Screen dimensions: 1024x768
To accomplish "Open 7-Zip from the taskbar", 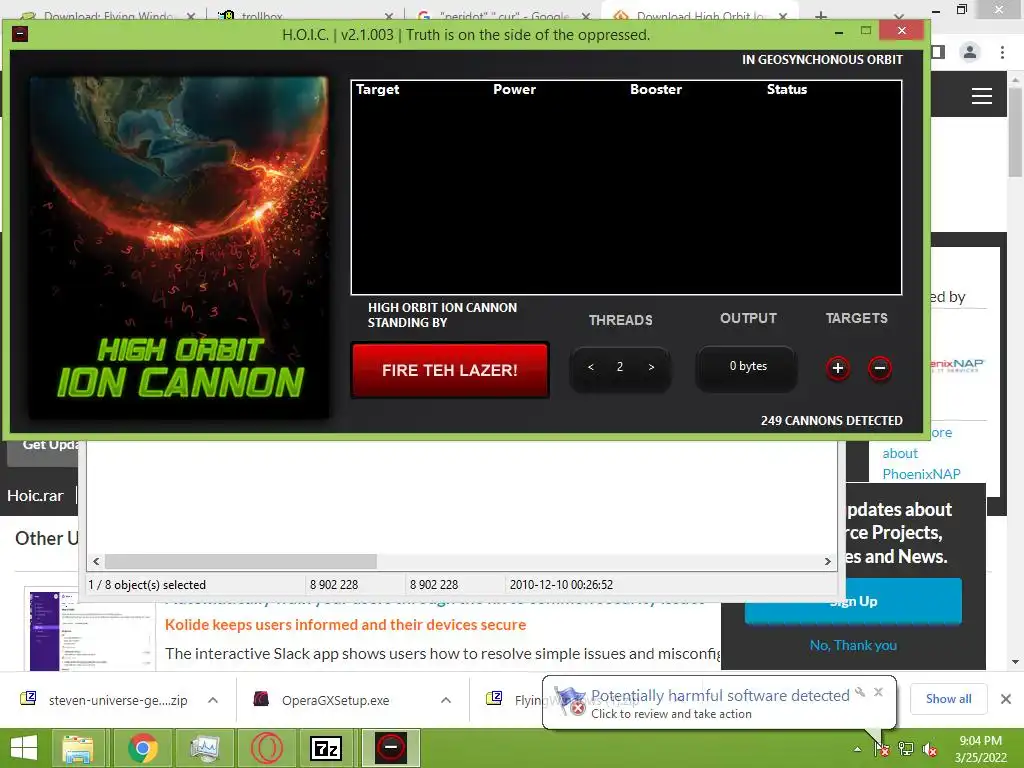I will click(326, 748).
